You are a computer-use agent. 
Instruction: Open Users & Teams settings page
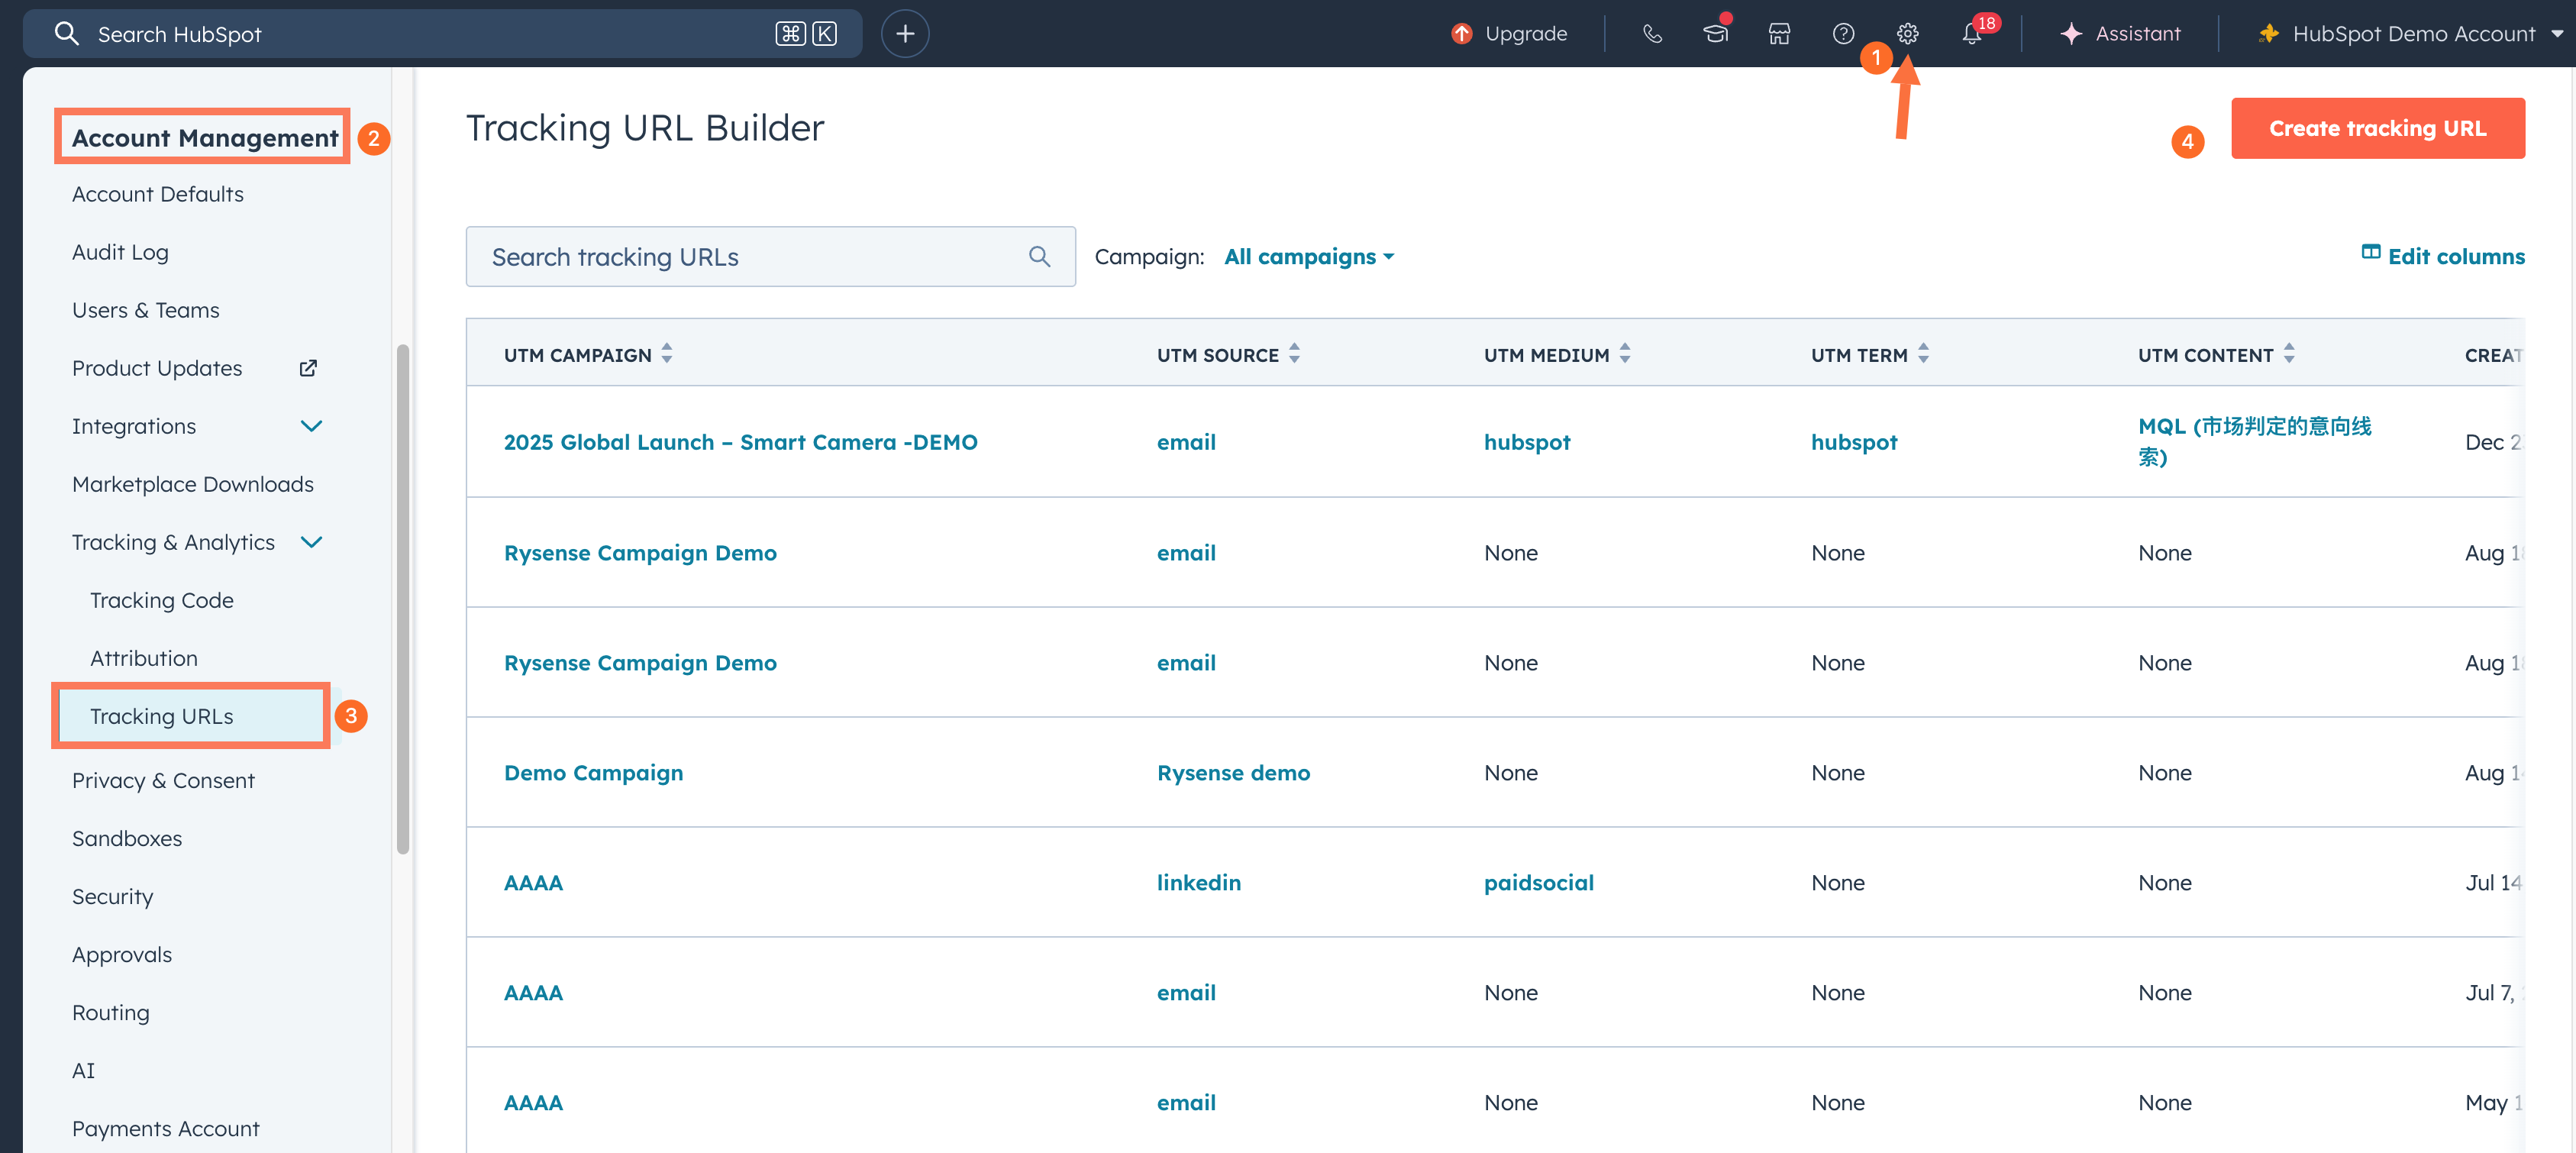pyautogui.click(x=146, y=310)
